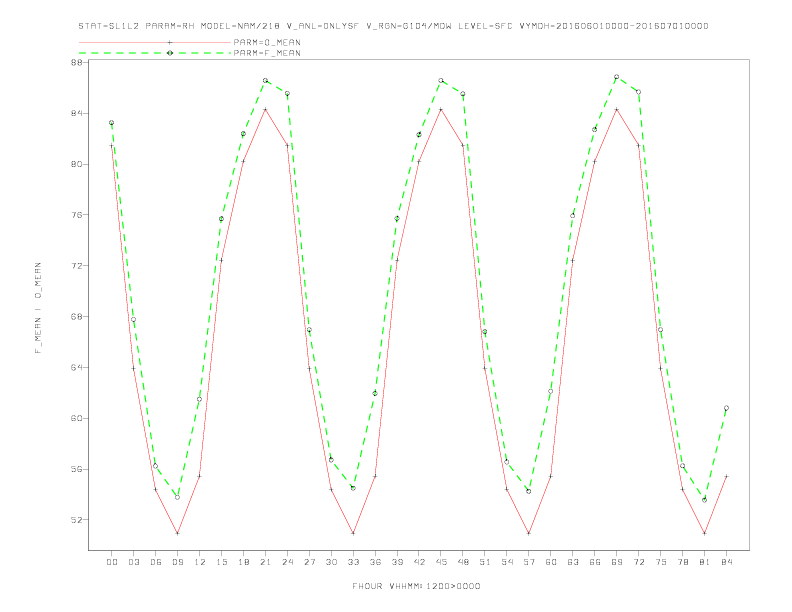Image resolution: width=792 pixels, height=612 pixels.
Task: Click the red O_MEAN plus marker at hour 45
Action: pyautogui.click(x=441, y=110)
